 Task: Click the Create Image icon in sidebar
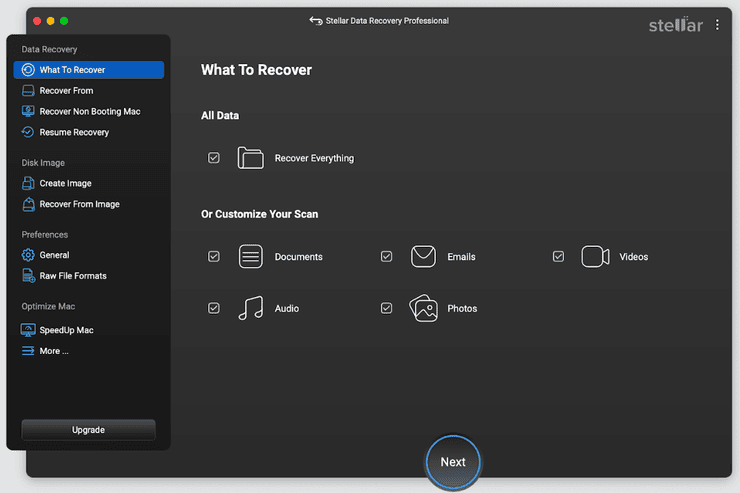pyautogui.click(x=28, y=183)
